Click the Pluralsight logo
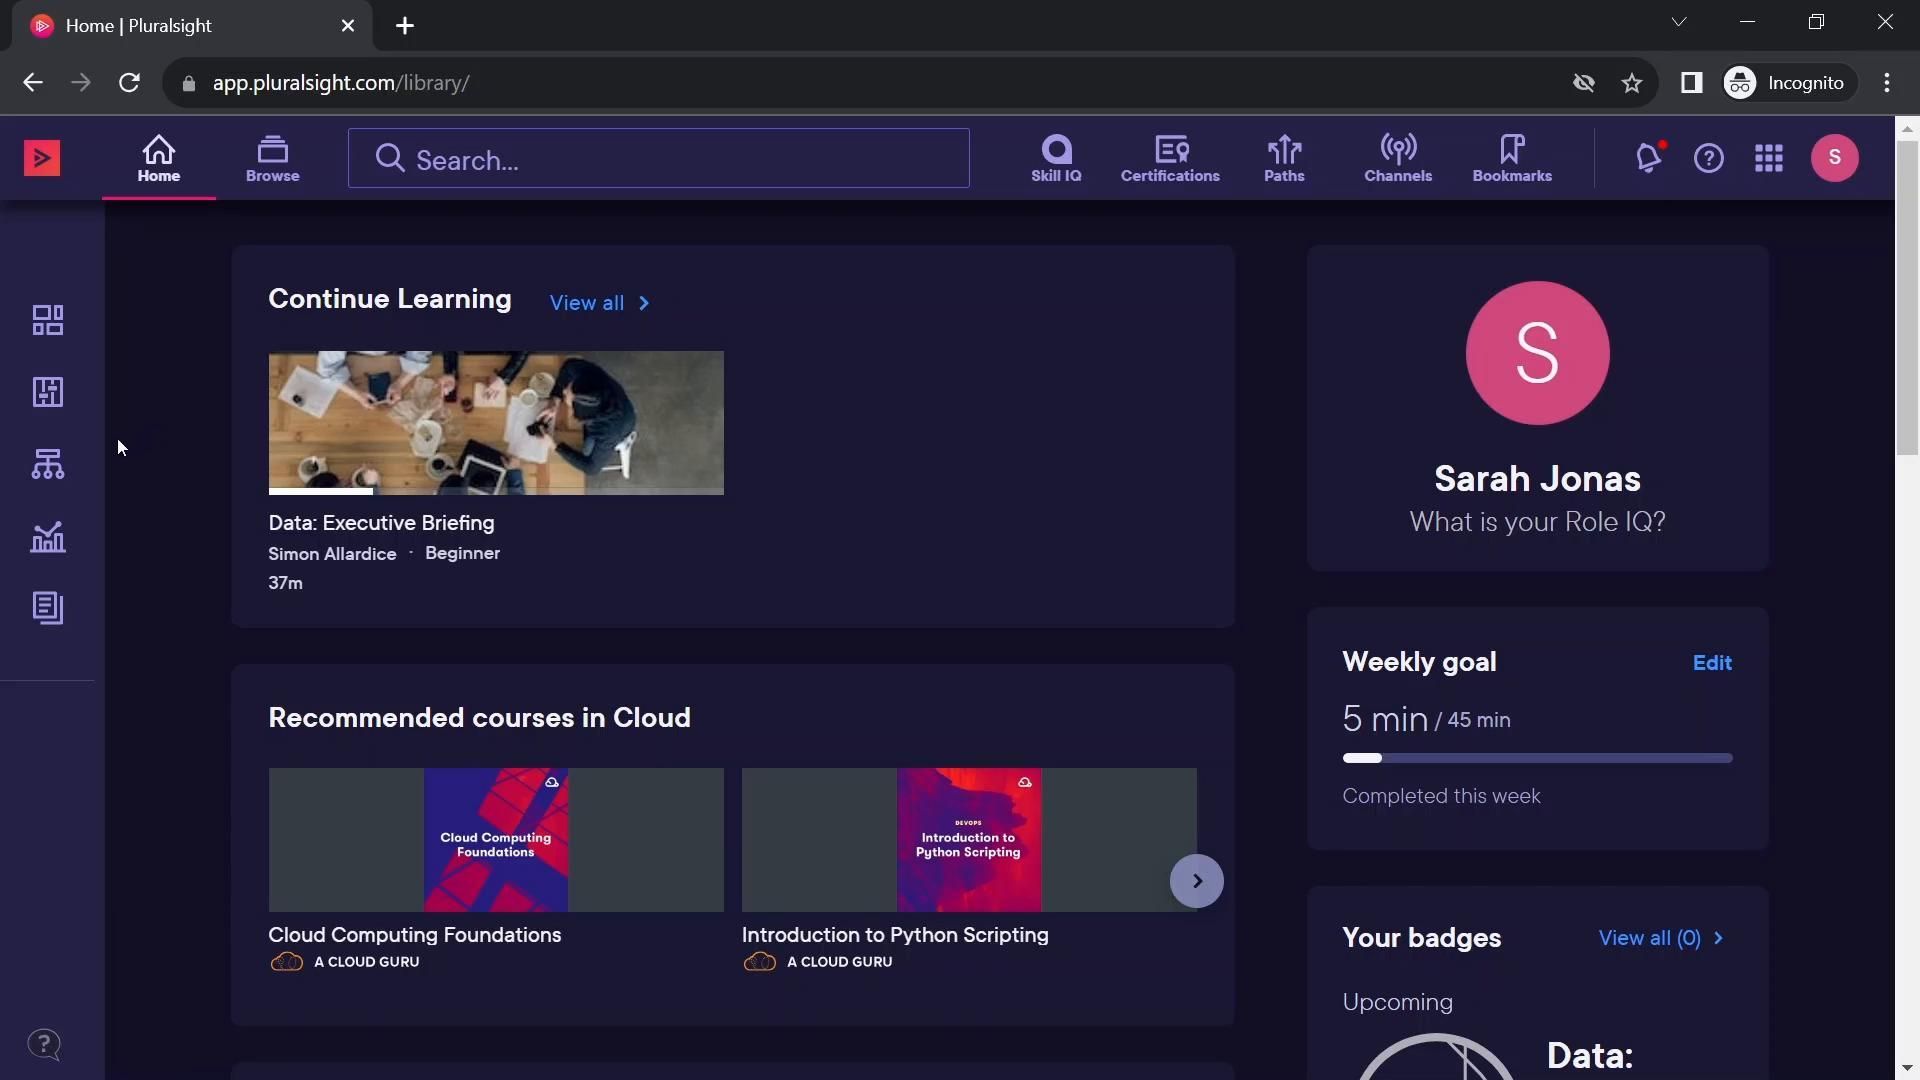Screen dimensions: 1920x1080 click(42, 158)
